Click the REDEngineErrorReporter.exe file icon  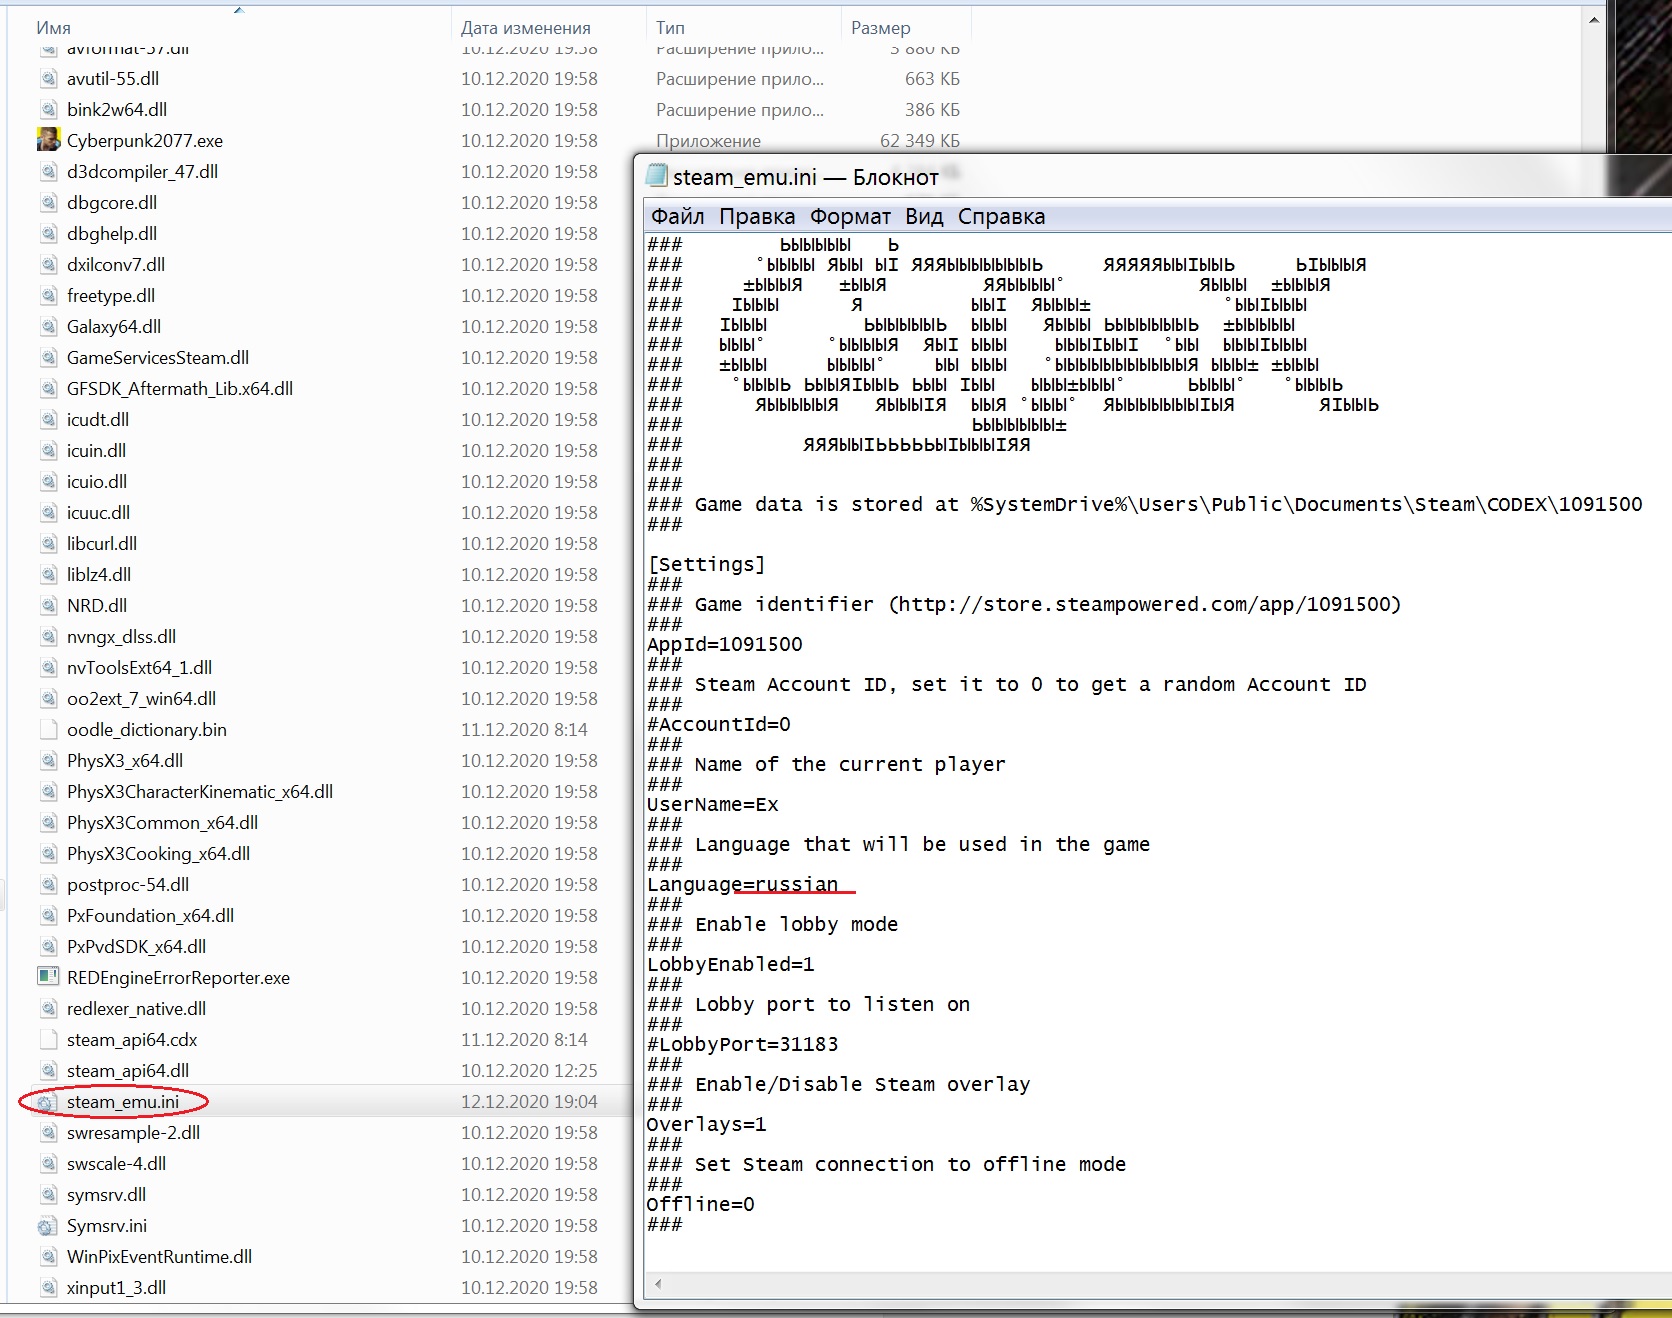pos(48,977)
